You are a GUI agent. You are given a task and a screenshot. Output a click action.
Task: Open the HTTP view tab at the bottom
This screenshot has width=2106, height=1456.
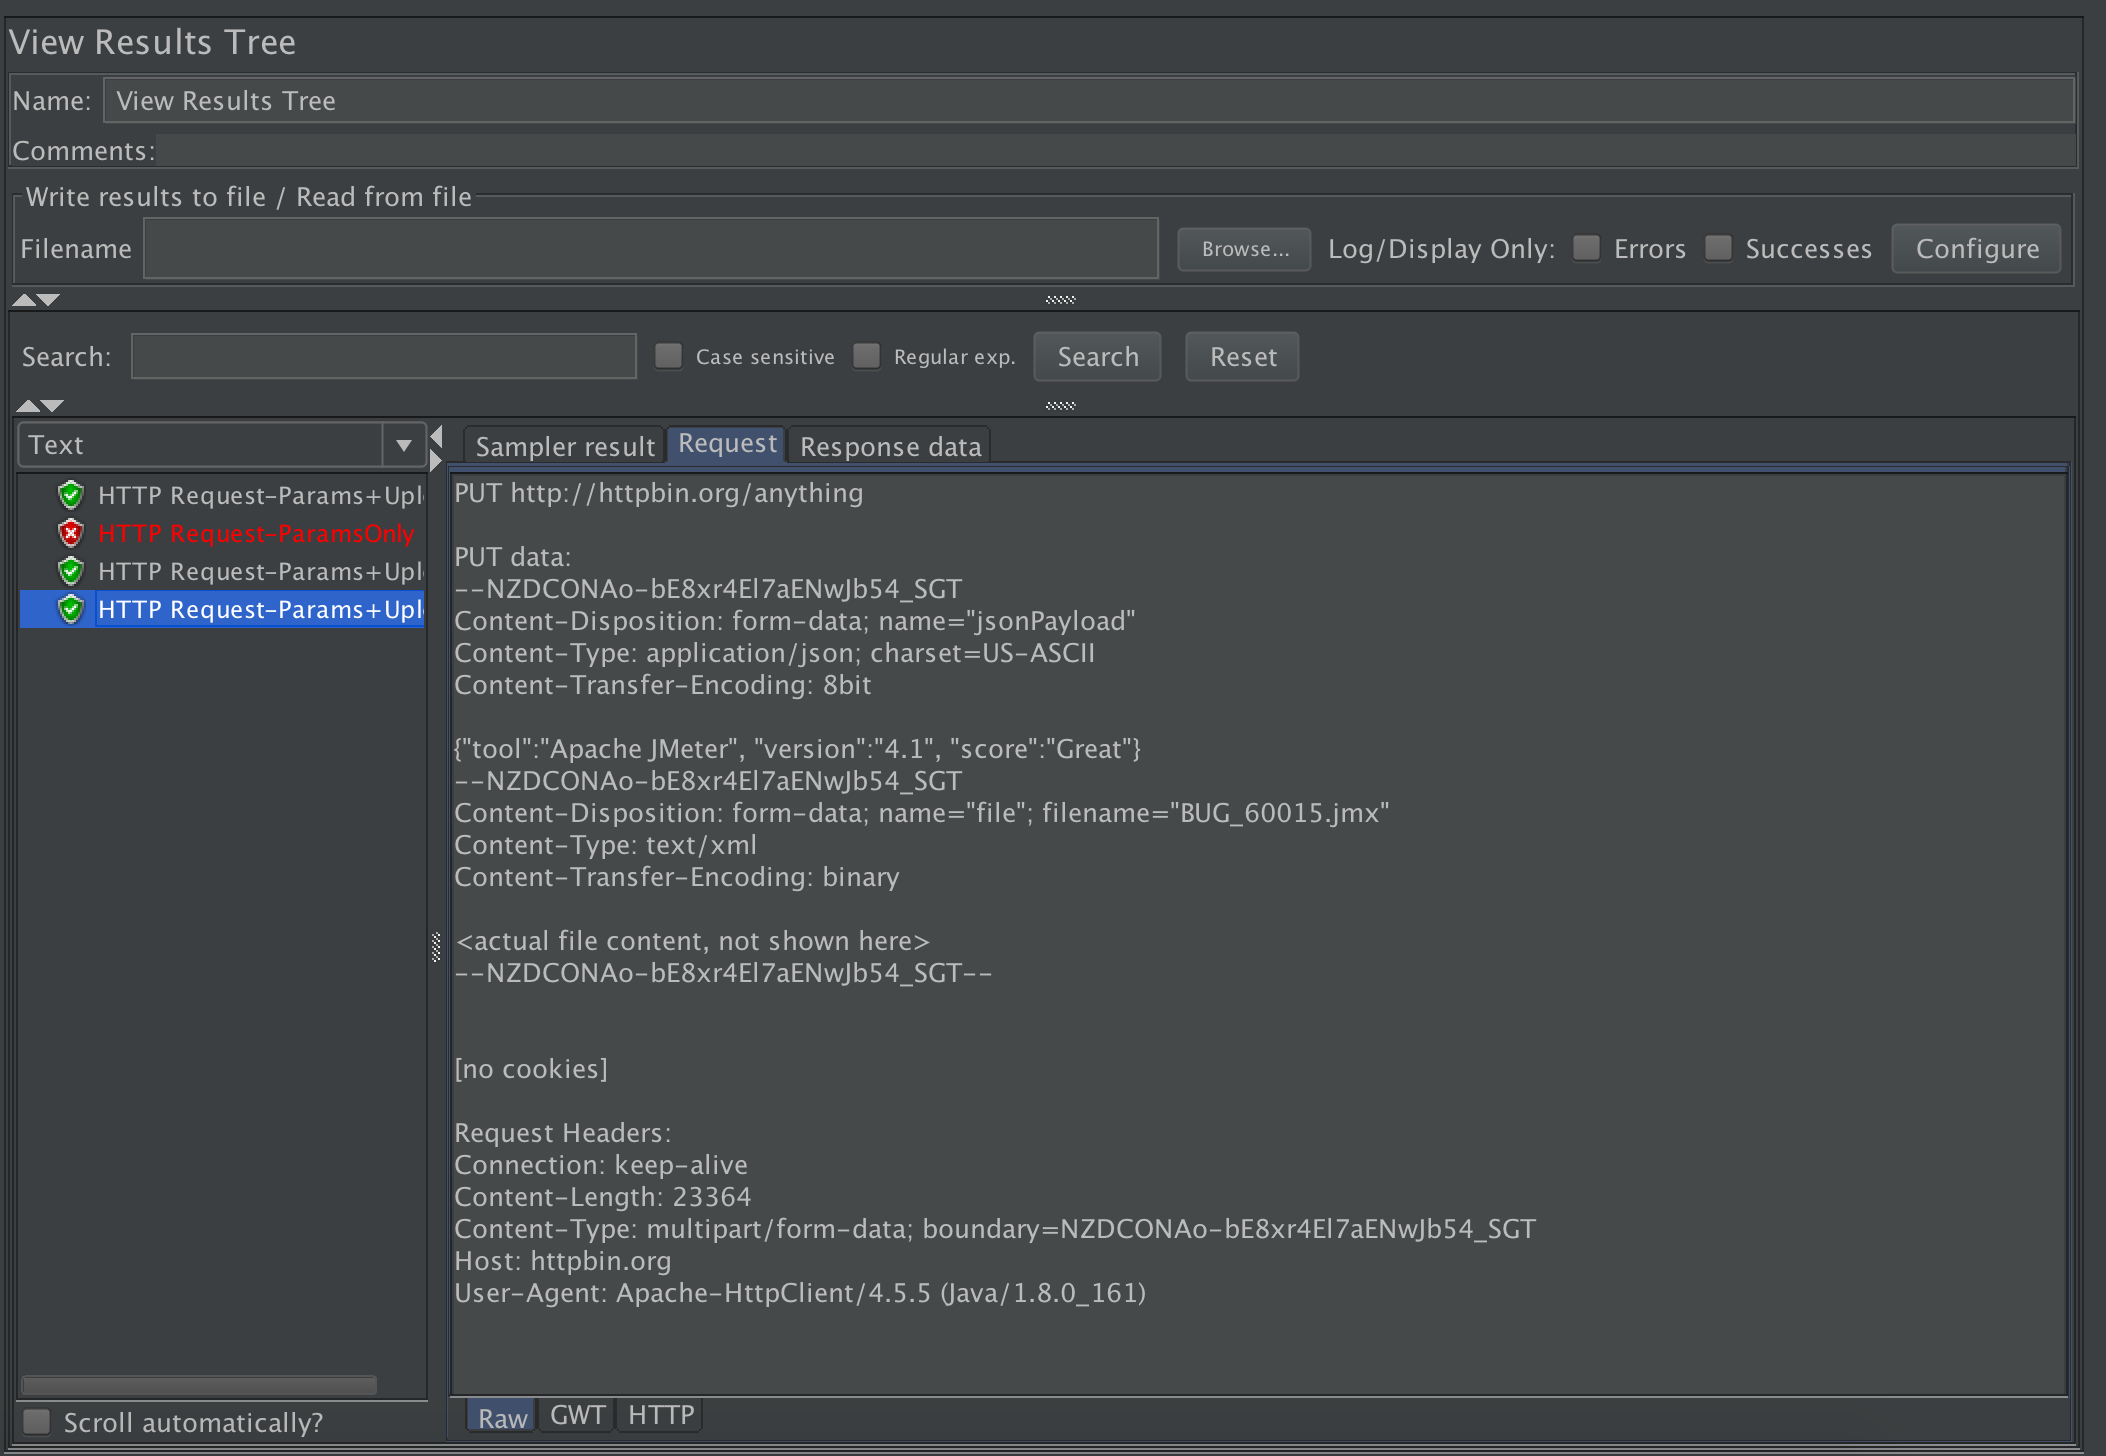point(658,1414)
